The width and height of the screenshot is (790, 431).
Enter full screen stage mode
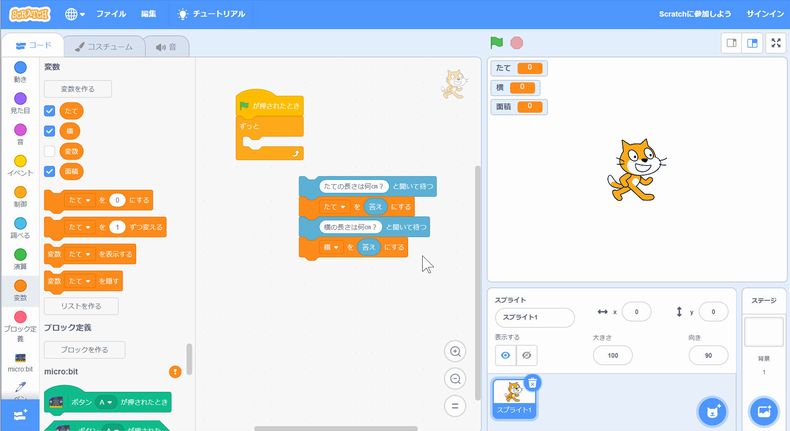click(x=775, y=43)
